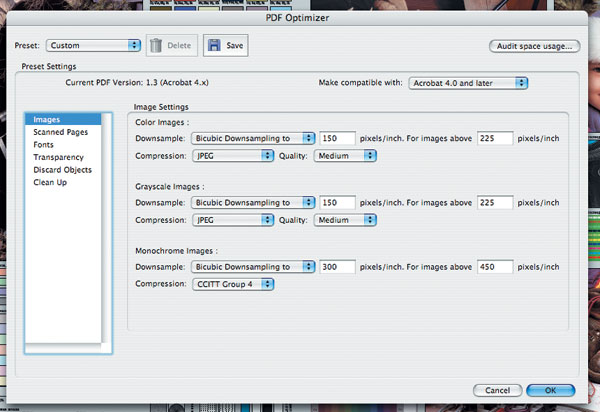The image size is (600, 412).
Task: Click the Grayscale Images heading
Action: coord(170,187)
